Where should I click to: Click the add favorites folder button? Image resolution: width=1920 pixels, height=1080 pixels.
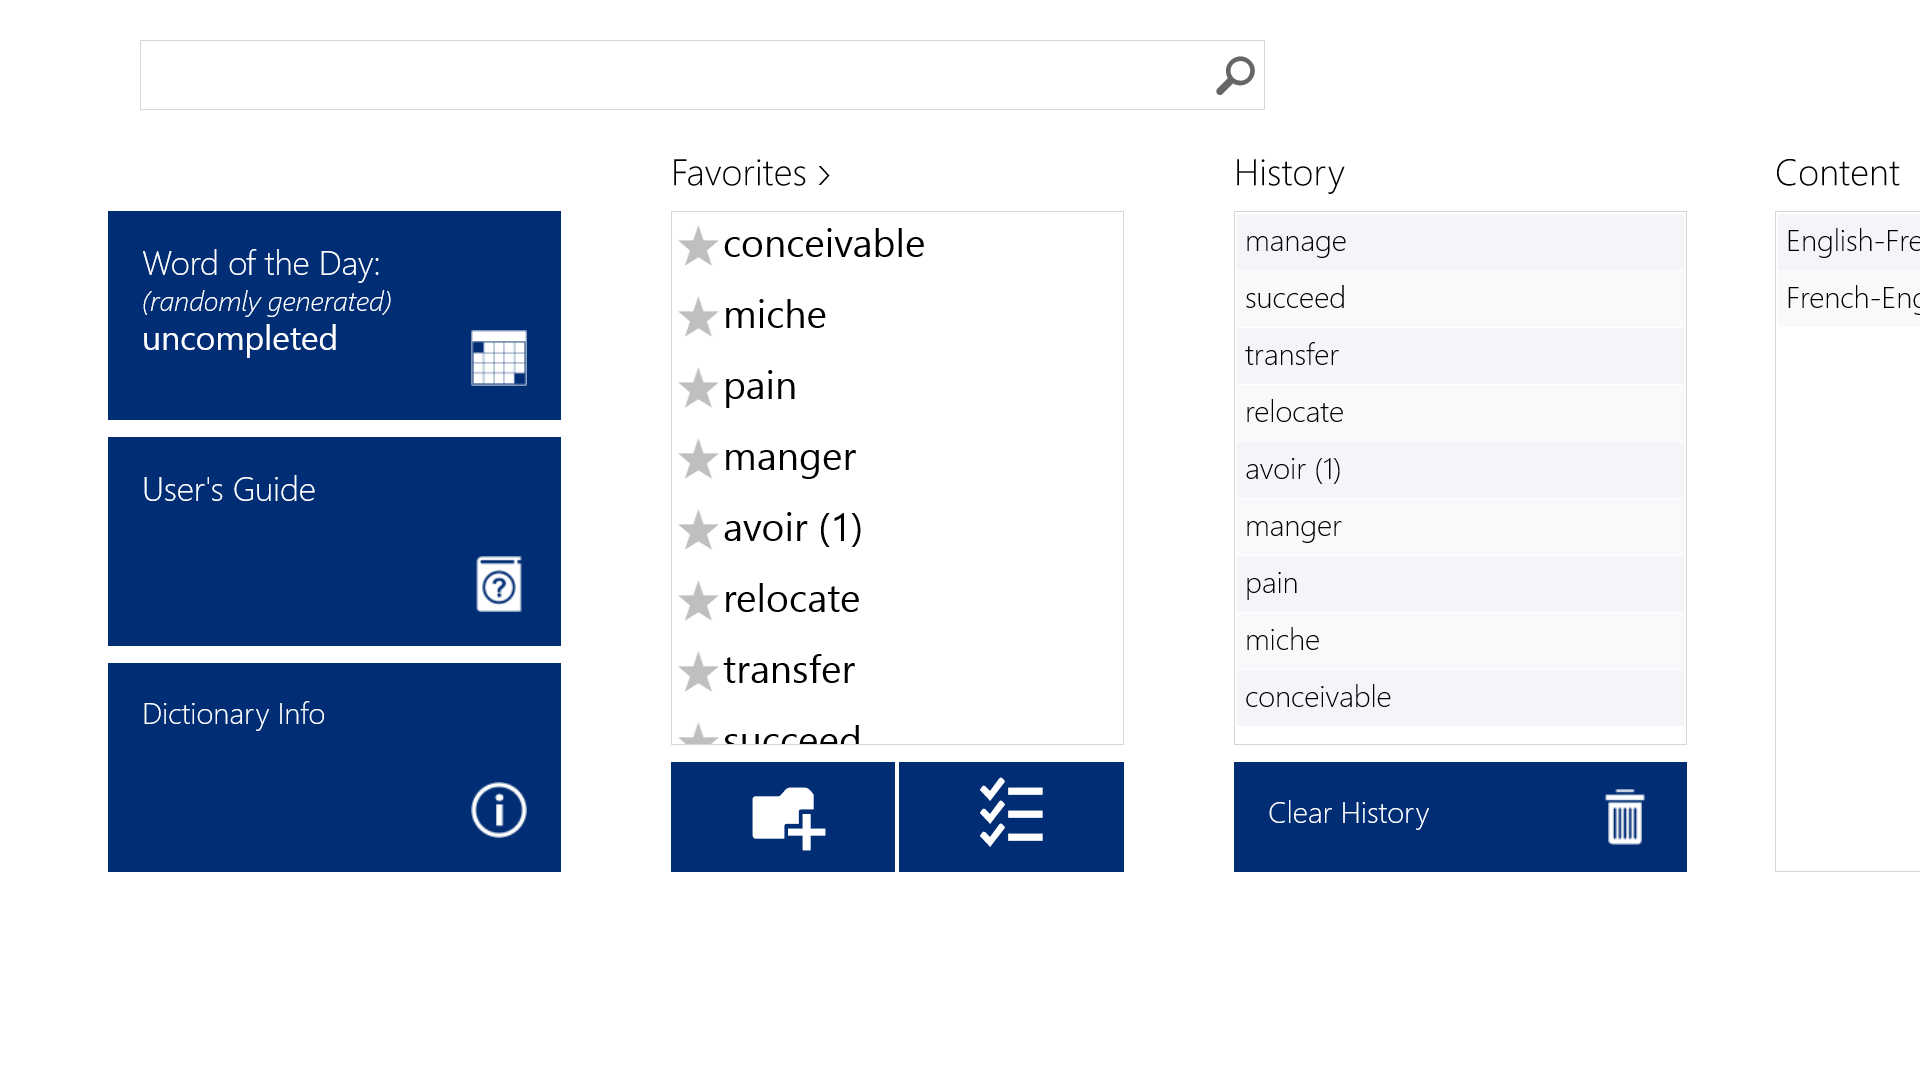click(x=783, y=817)
